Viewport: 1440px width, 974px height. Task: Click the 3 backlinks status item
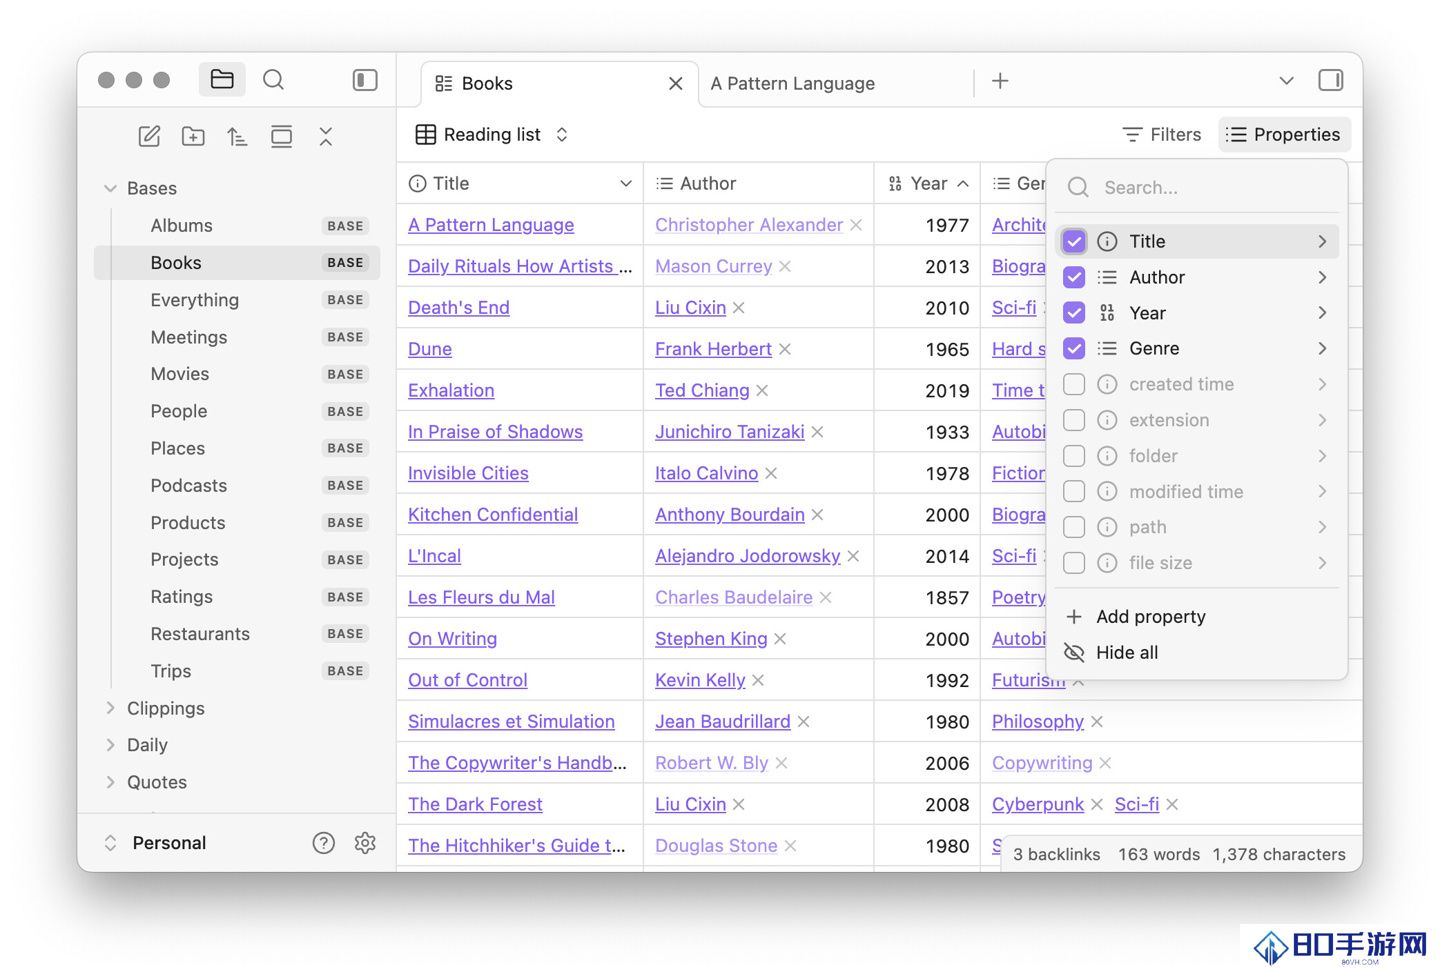click(x=1056, y=854)
